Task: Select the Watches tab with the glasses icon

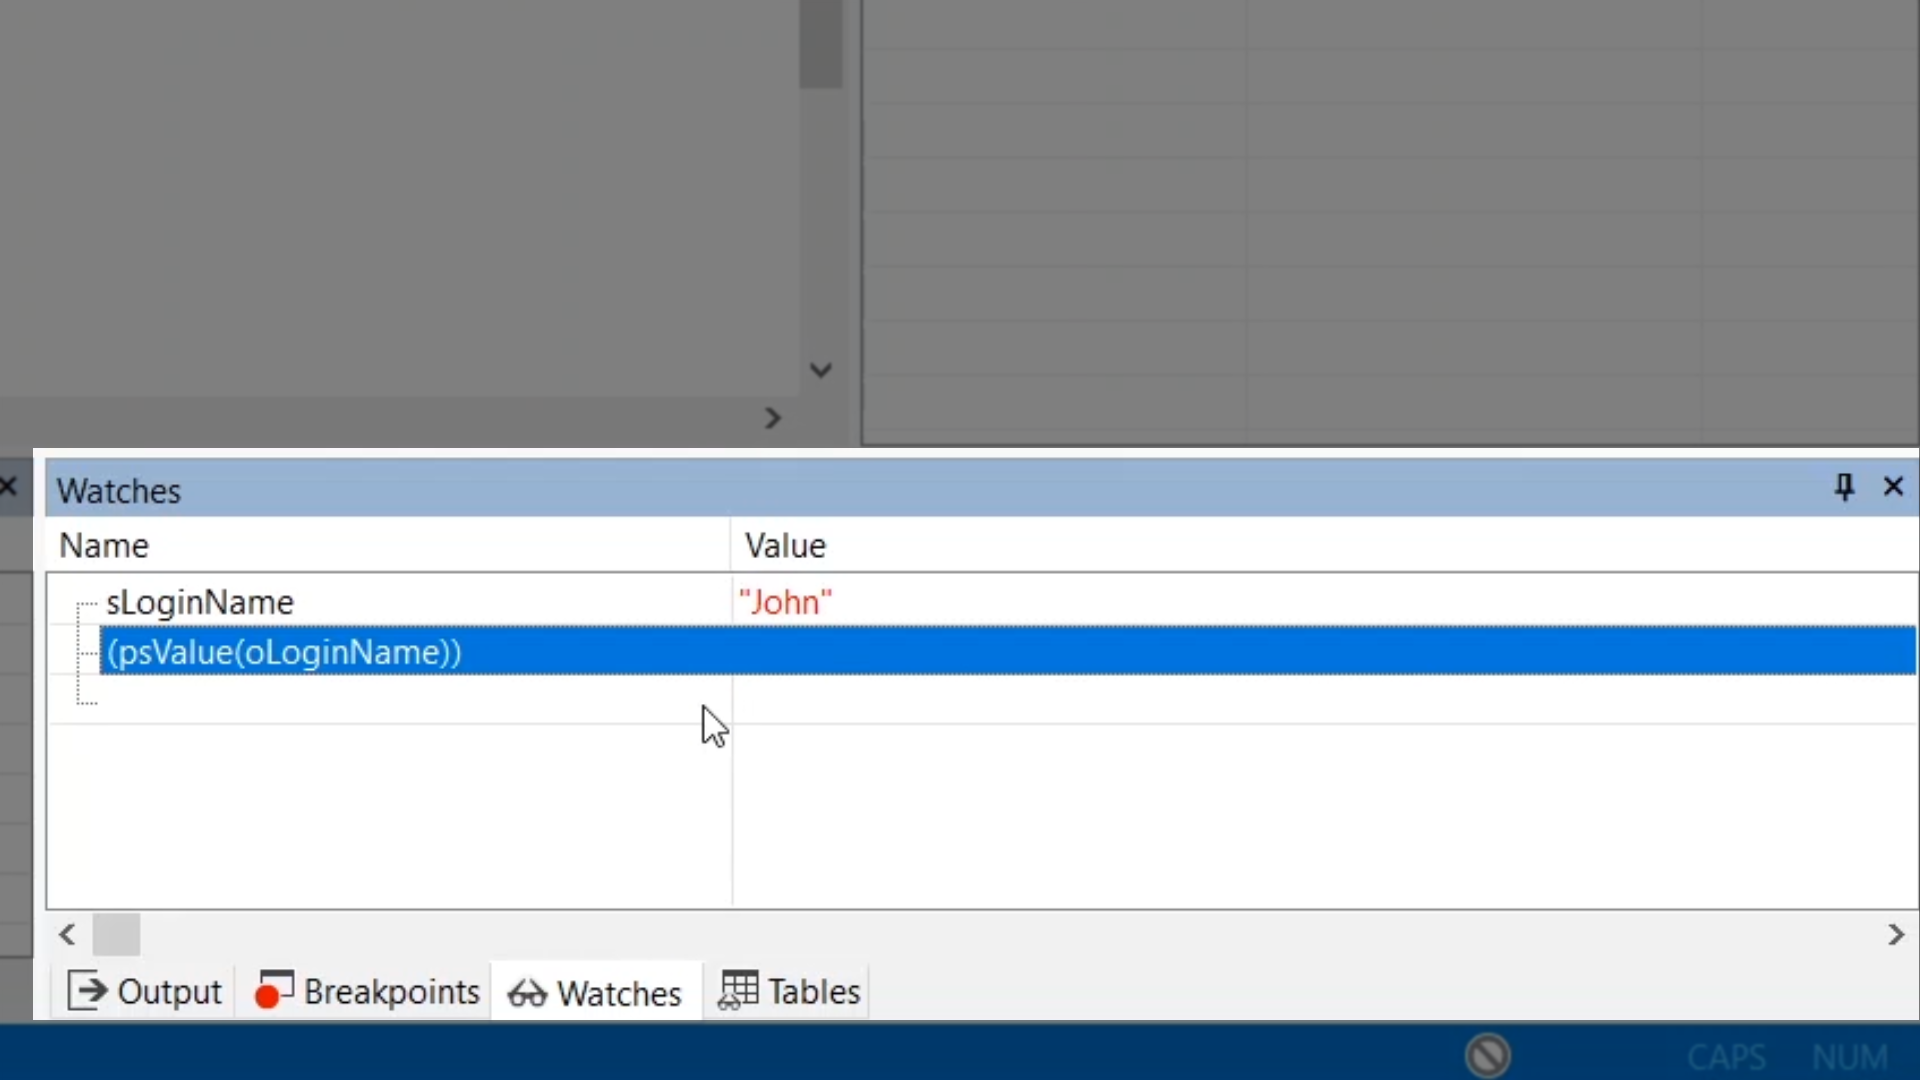Action: [596, 993]
